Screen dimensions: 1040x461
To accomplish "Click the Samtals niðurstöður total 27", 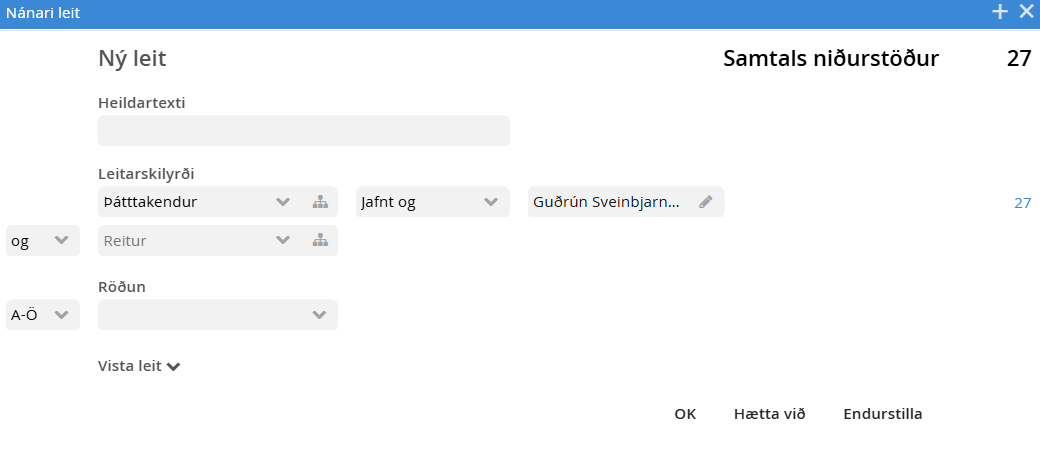I will pyautogui.click(x=1018, y=59).
